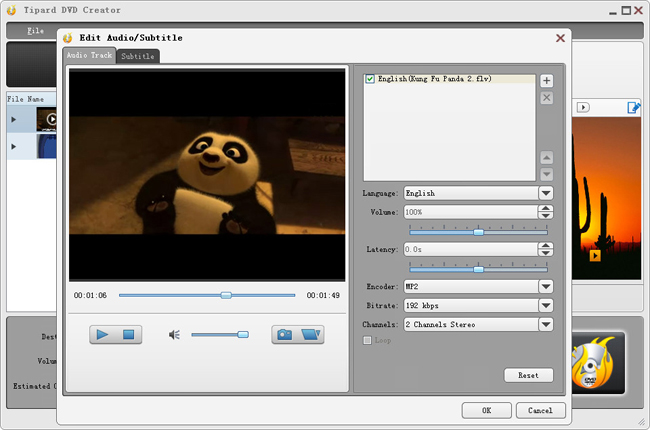Click the menu preview play icon

coord(583,107)
